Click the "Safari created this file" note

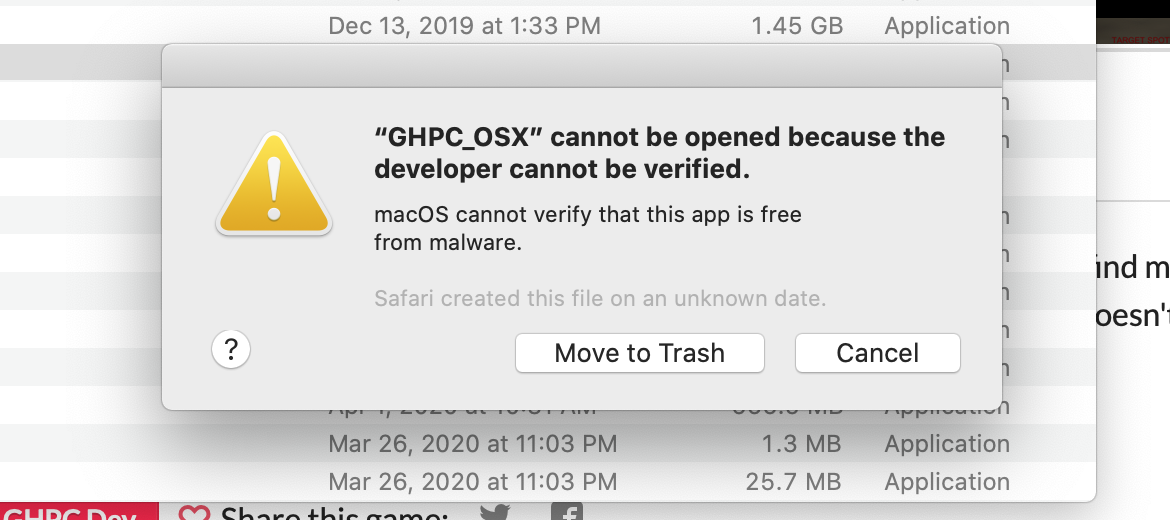pos(599,298)
